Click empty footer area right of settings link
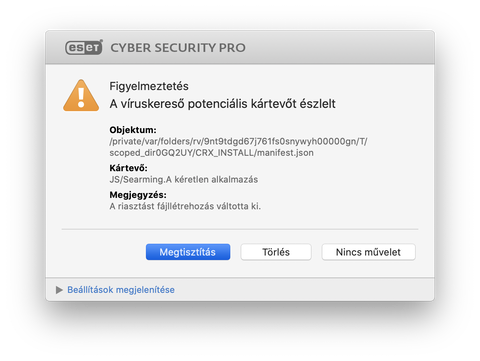The width and height of the screenshot is (480, 361). [x=300, y=290]
